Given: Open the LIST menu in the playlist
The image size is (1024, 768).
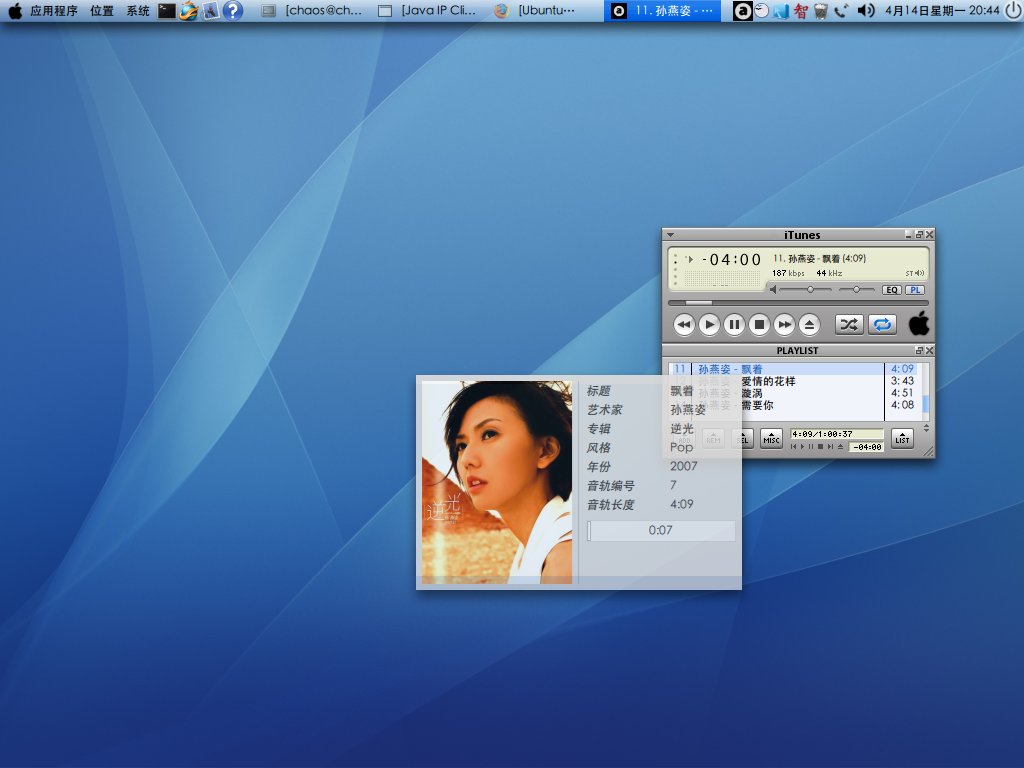Looking at the screenshot, I should click(x=902, y=439).
